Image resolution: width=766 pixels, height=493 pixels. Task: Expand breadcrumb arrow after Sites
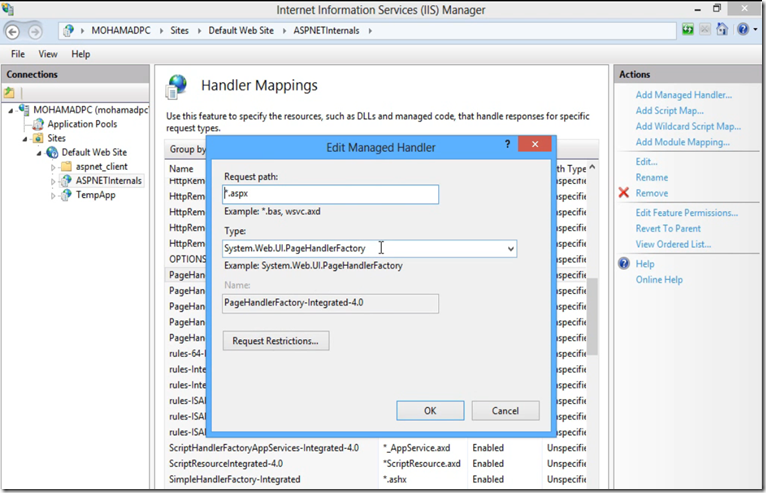tap(199, 31)
